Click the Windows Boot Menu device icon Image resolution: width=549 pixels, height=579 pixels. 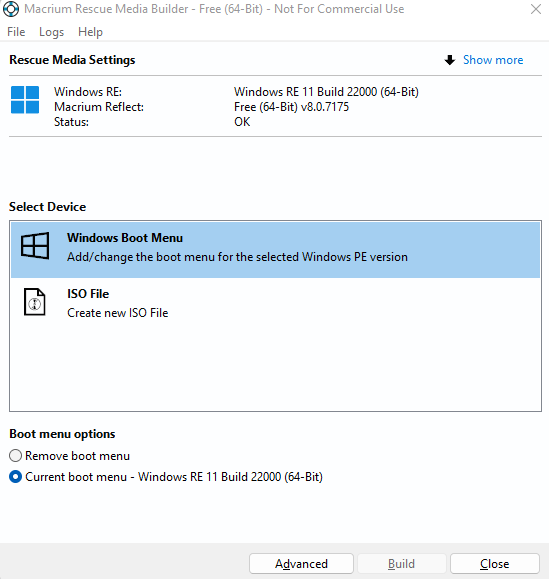pos(35,246)
